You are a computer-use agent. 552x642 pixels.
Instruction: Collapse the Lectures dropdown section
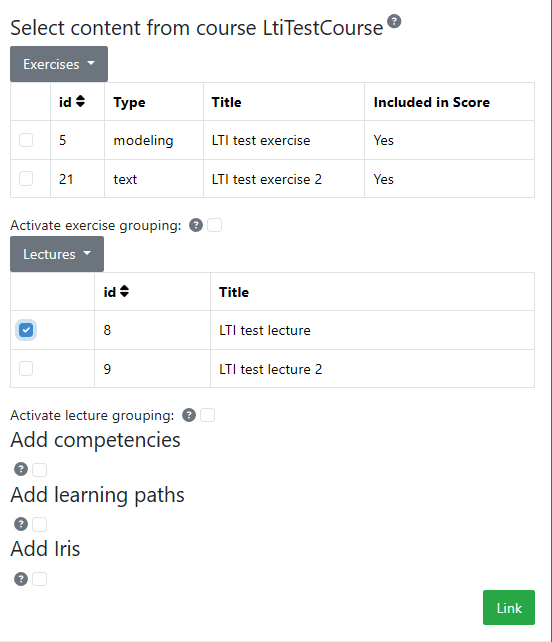tap(57, 254)
